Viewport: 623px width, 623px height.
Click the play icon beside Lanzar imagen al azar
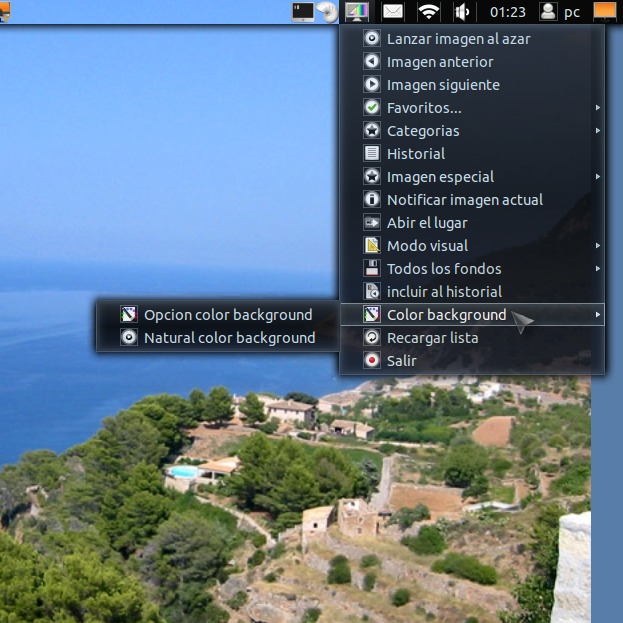coord(372,39)
